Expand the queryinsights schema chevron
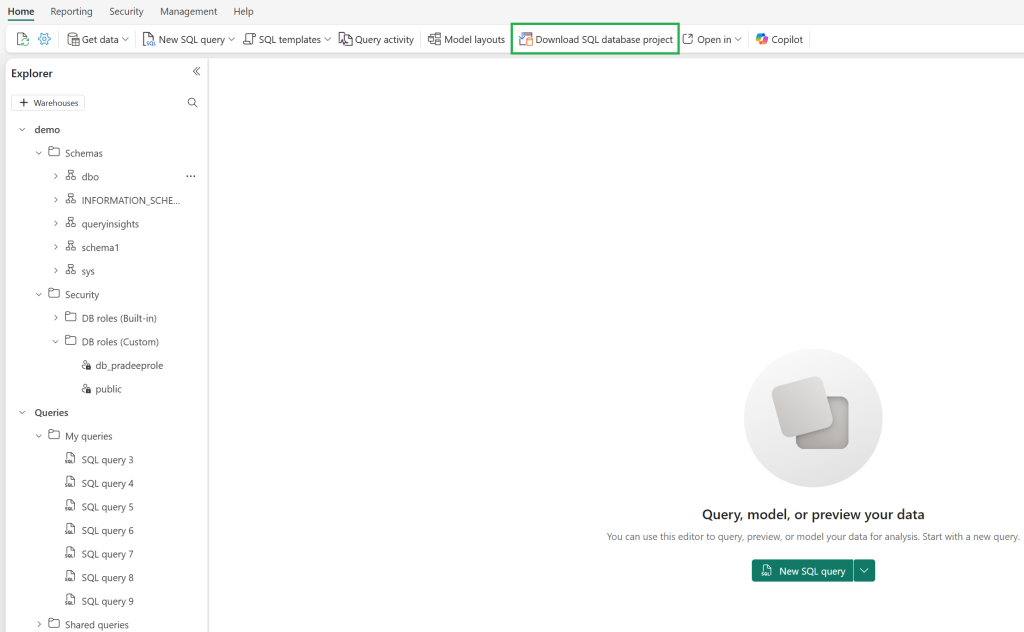The height and width of the screenshot is (632, 1024). (56, 223)
